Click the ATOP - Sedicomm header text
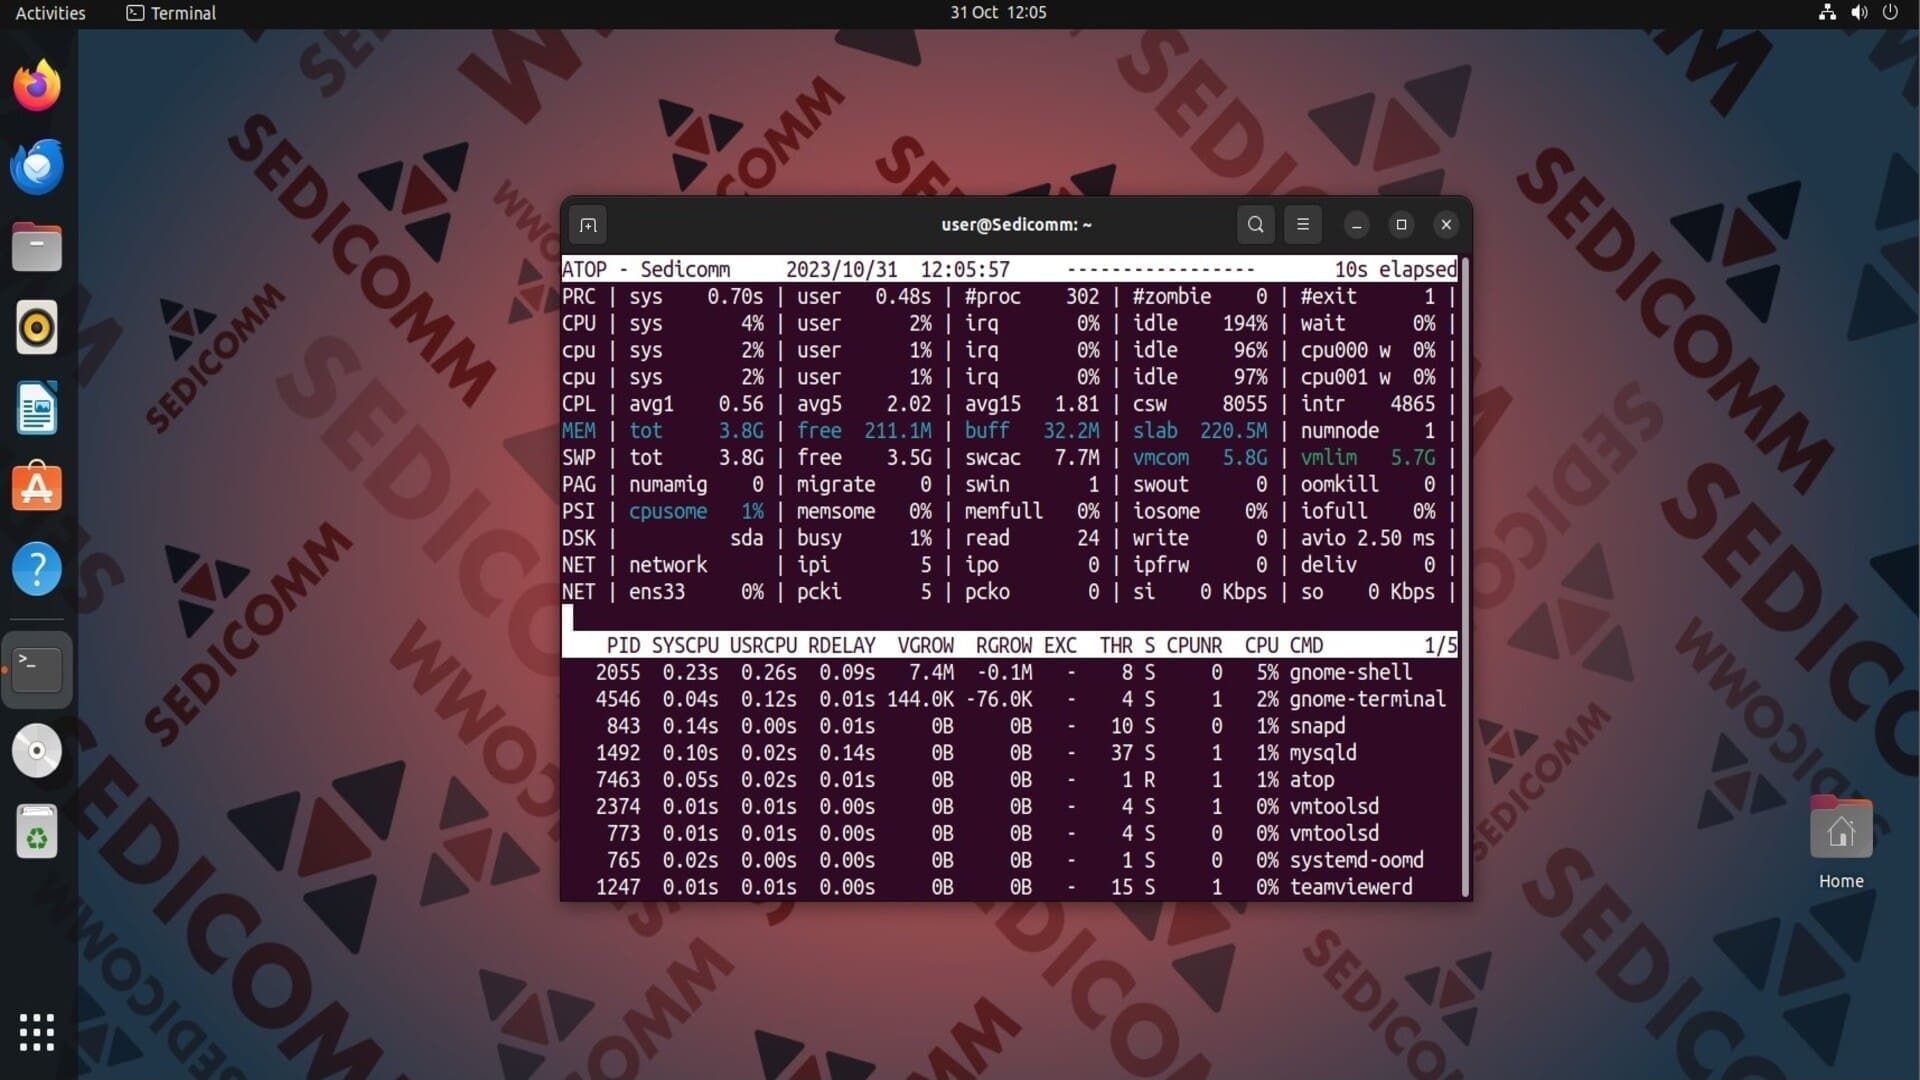The width and height of the screenshot is (1920, 1080). click(x=646, y=270)
